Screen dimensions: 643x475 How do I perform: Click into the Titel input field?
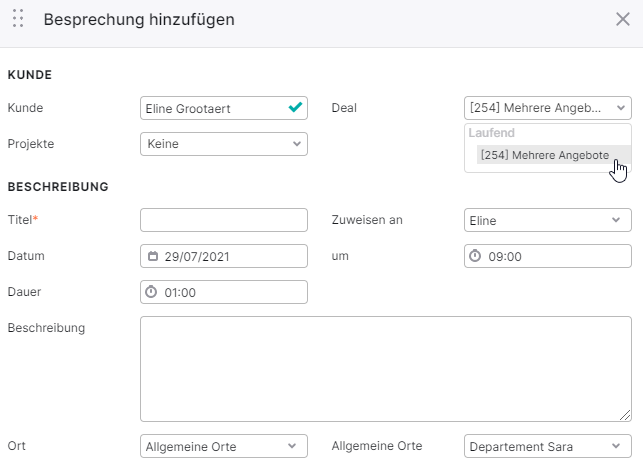coord(224,220)
